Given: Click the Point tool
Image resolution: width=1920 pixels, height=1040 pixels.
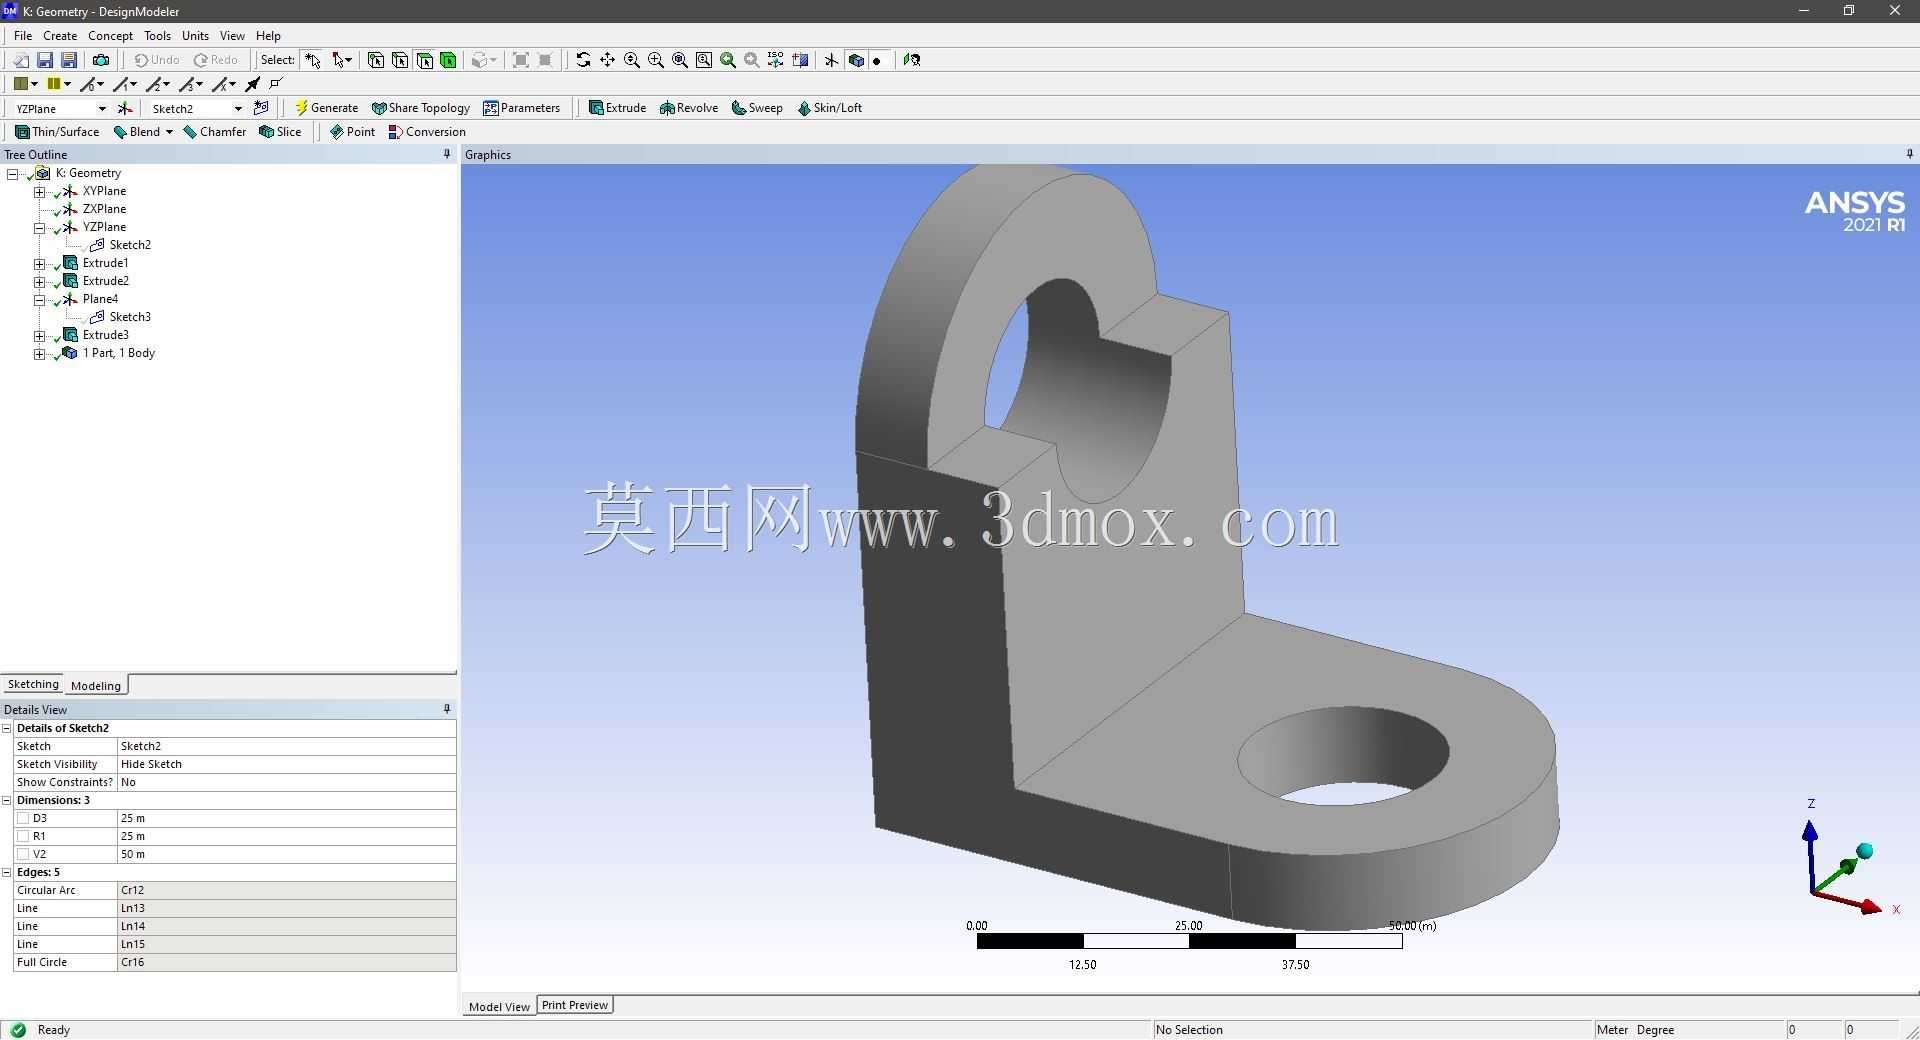Looking at the screenshot, I should [352, 132].
